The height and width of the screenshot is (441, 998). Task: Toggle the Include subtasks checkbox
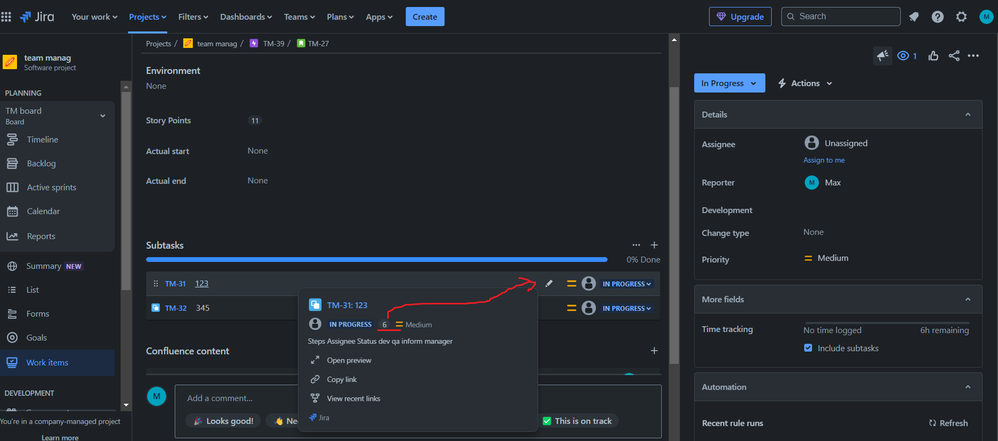click(x=808, y=348)
